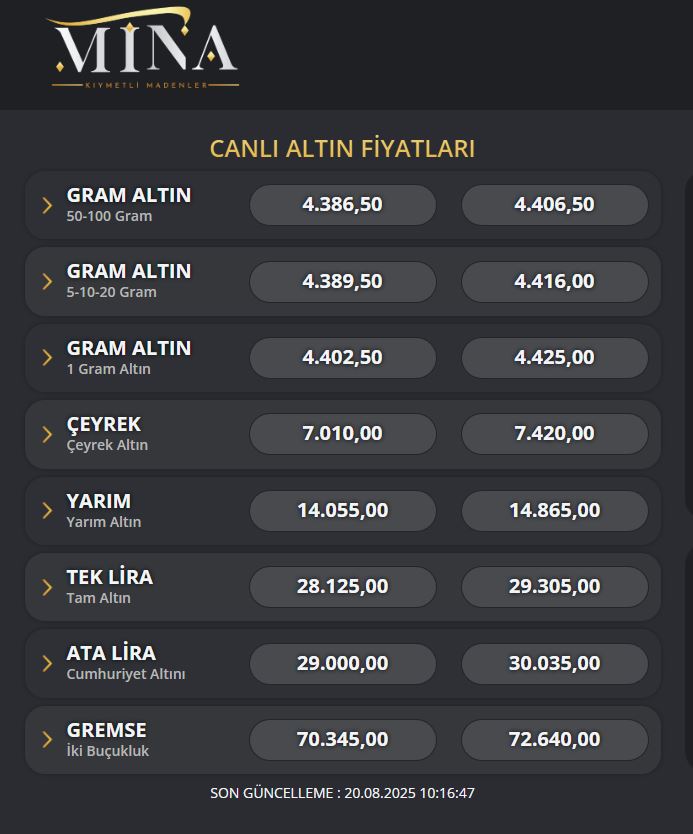Select the TEK LİRA Tam Altın label

110,586
